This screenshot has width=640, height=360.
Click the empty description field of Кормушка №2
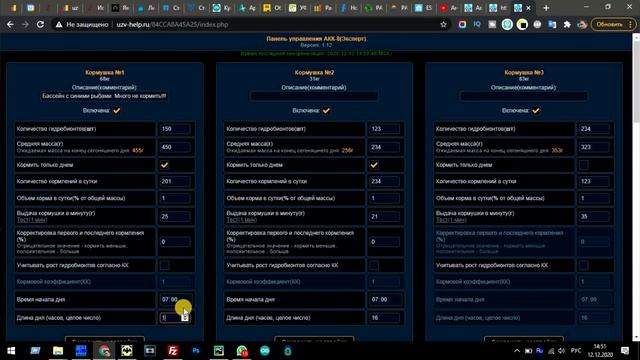coord(314,96)
